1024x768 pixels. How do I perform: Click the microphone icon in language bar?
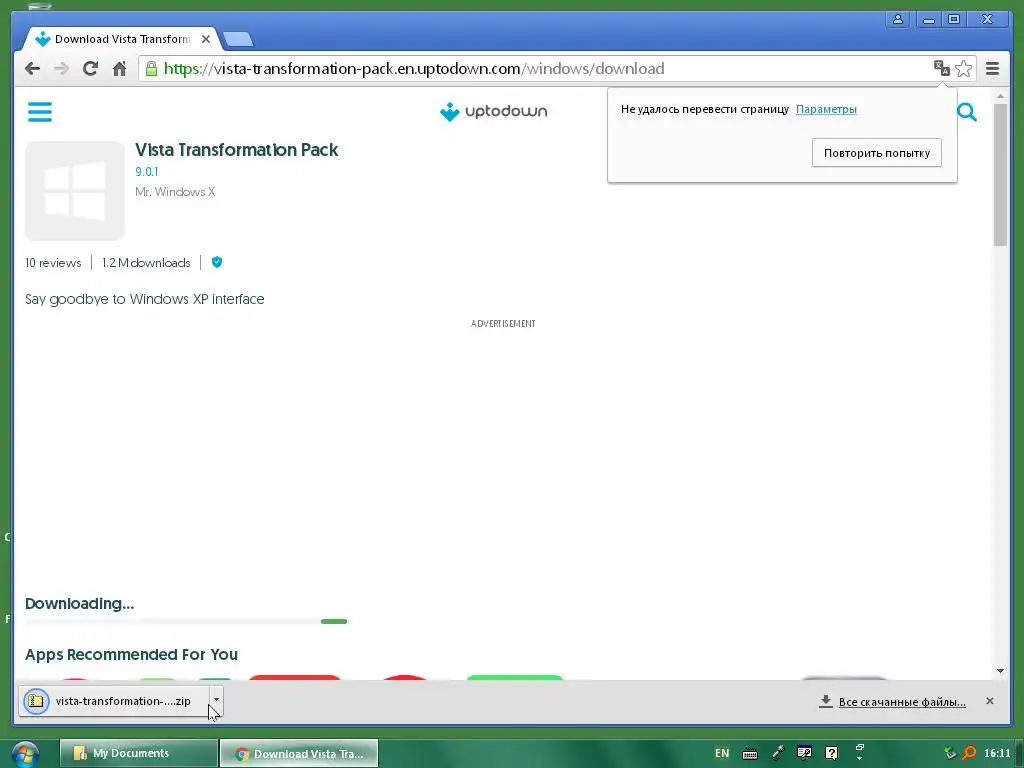[778, 753]
